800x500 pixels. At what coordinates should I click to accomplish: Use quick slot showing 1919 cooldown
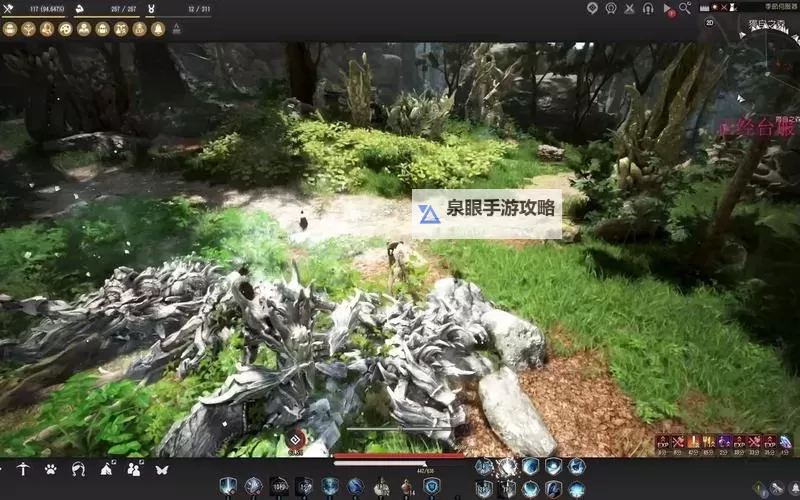coord(279,487)
